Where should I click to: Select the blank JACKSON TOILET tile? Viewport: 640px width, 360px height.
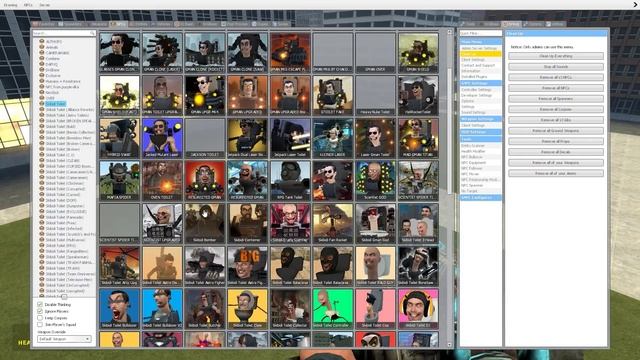[x=205, y=138]
